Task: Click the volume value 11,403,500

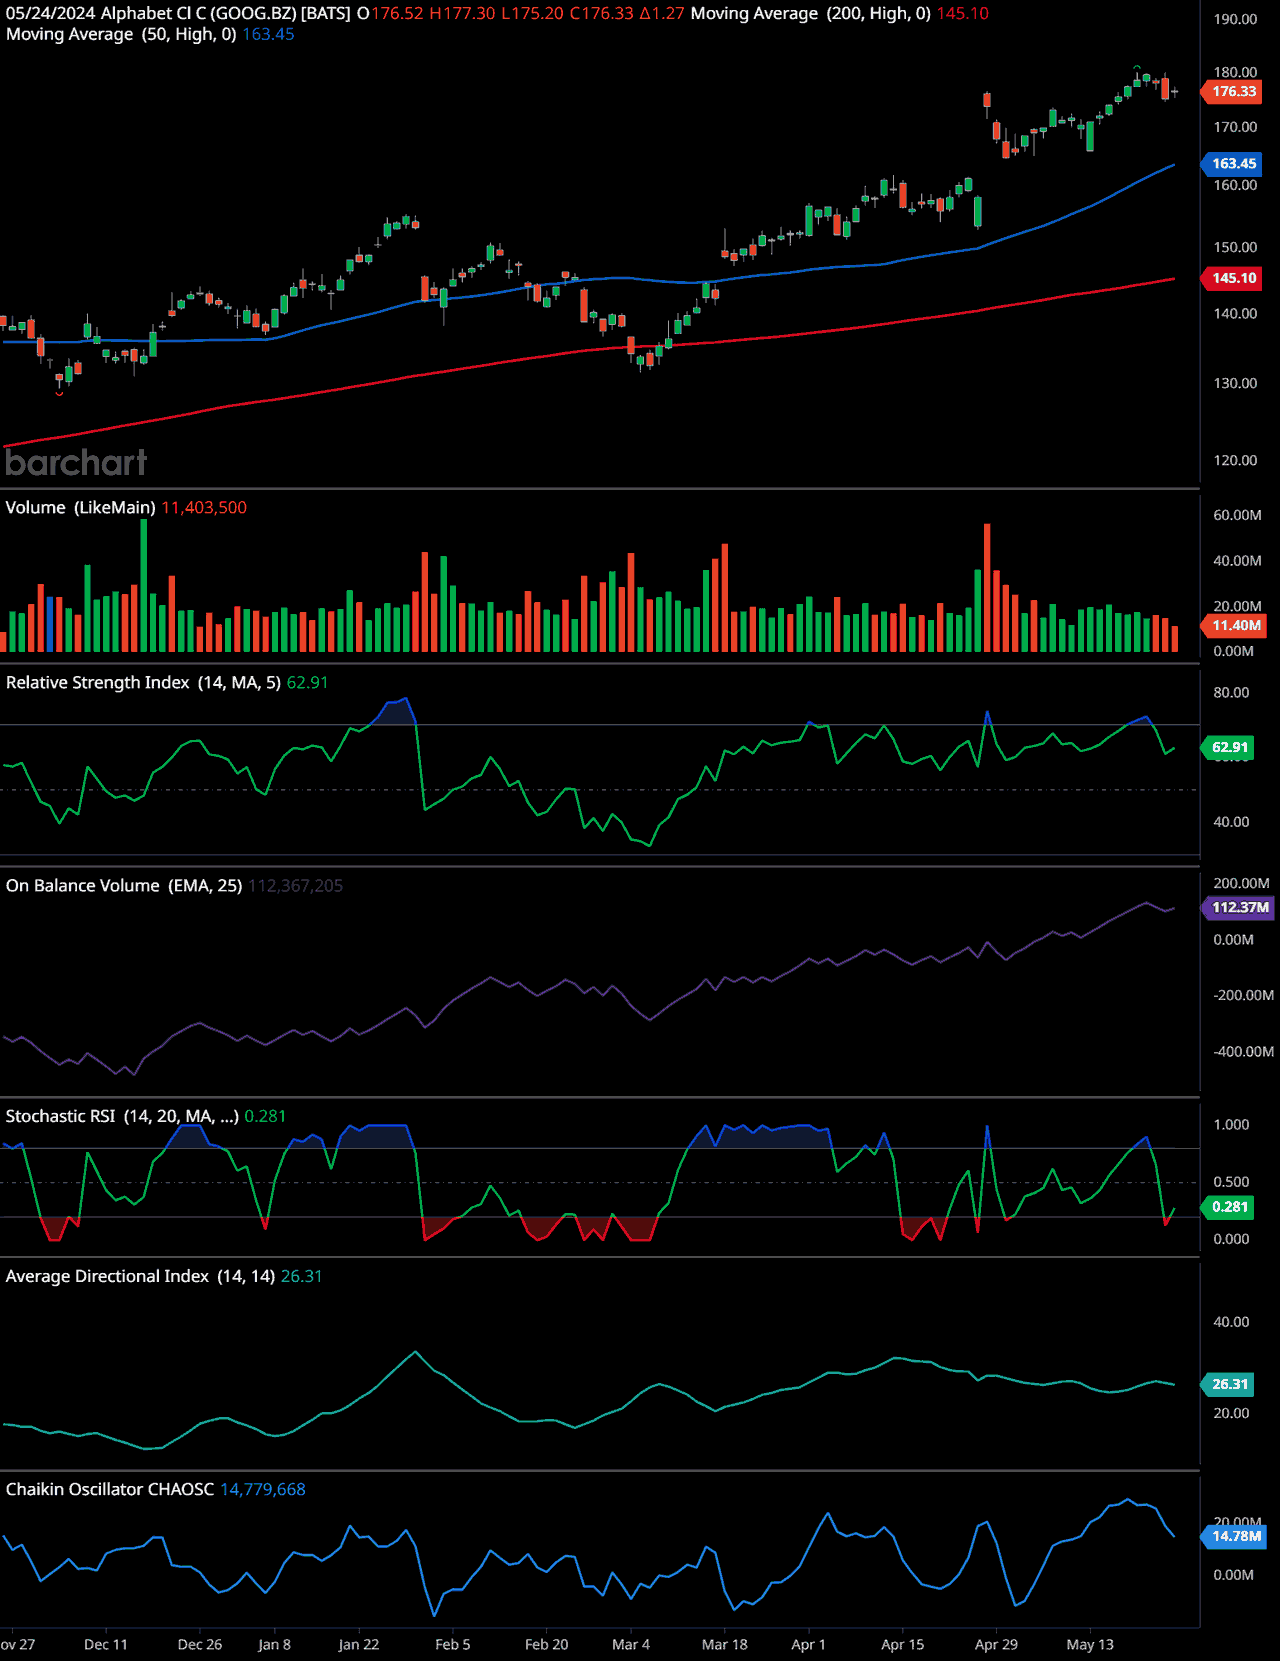Action: click(x=204, y=507)
